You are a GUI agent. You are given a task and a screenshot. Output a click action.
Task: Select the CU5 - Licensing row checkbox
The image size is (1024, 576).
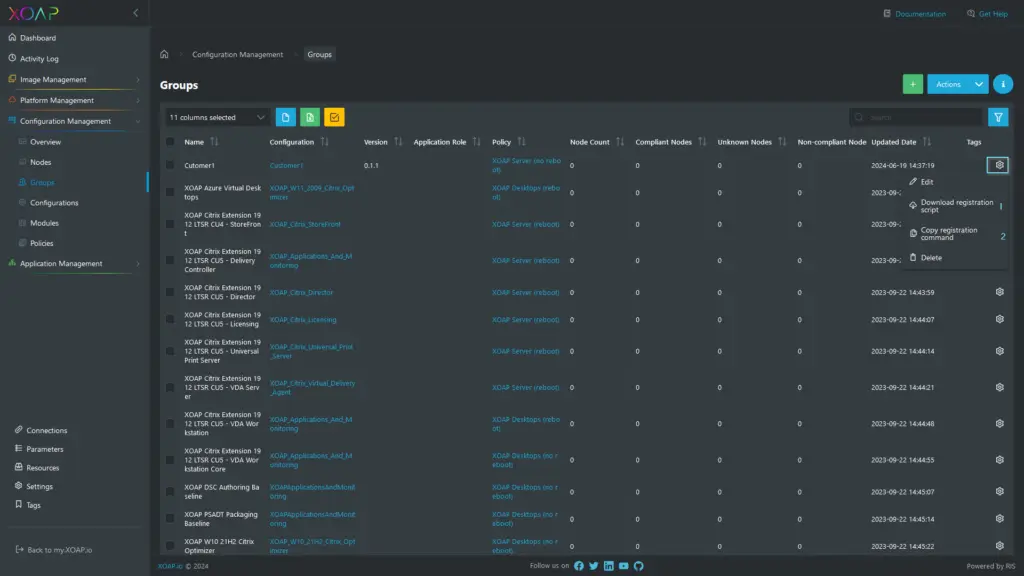coord(170,319)
